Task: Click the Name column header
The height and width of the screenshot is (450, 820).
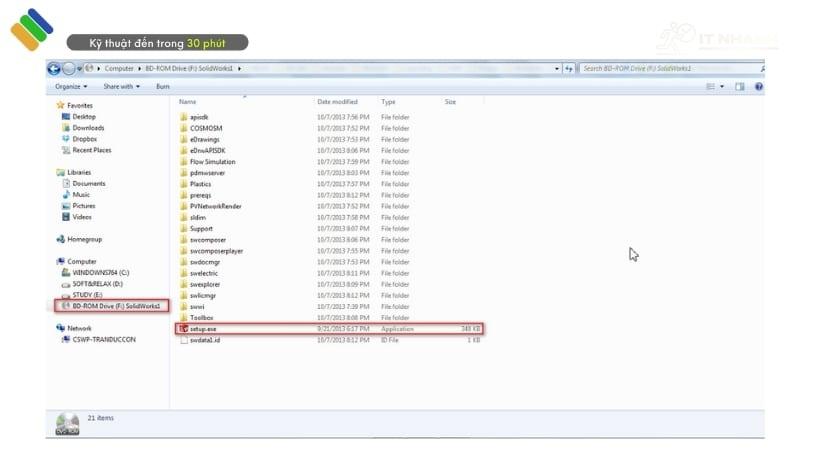Action: [188, 102]
